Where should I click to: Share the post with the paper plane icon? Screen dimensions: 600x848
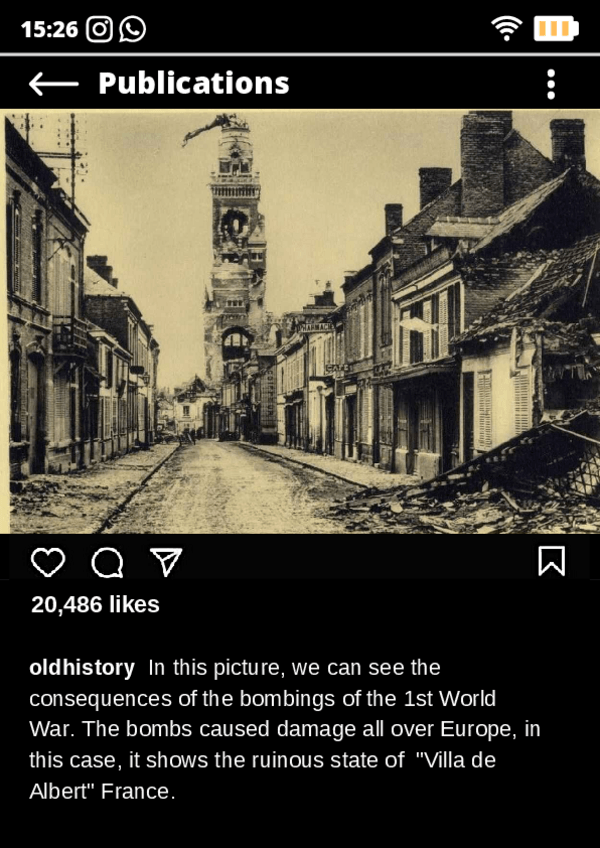[166, 562]
